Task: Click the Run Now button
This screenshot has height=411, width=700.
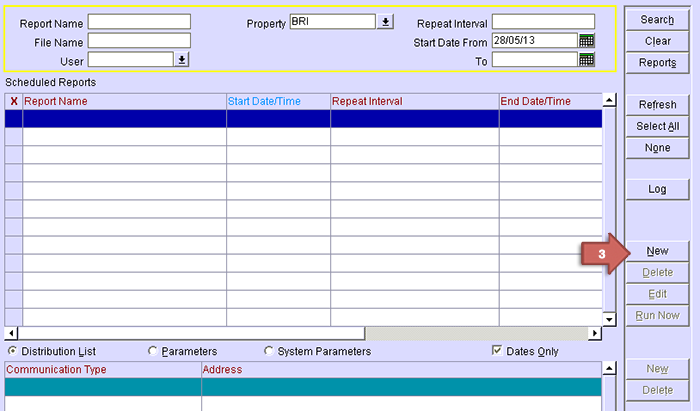Action: pyautogui.click(x=657, y=316)
